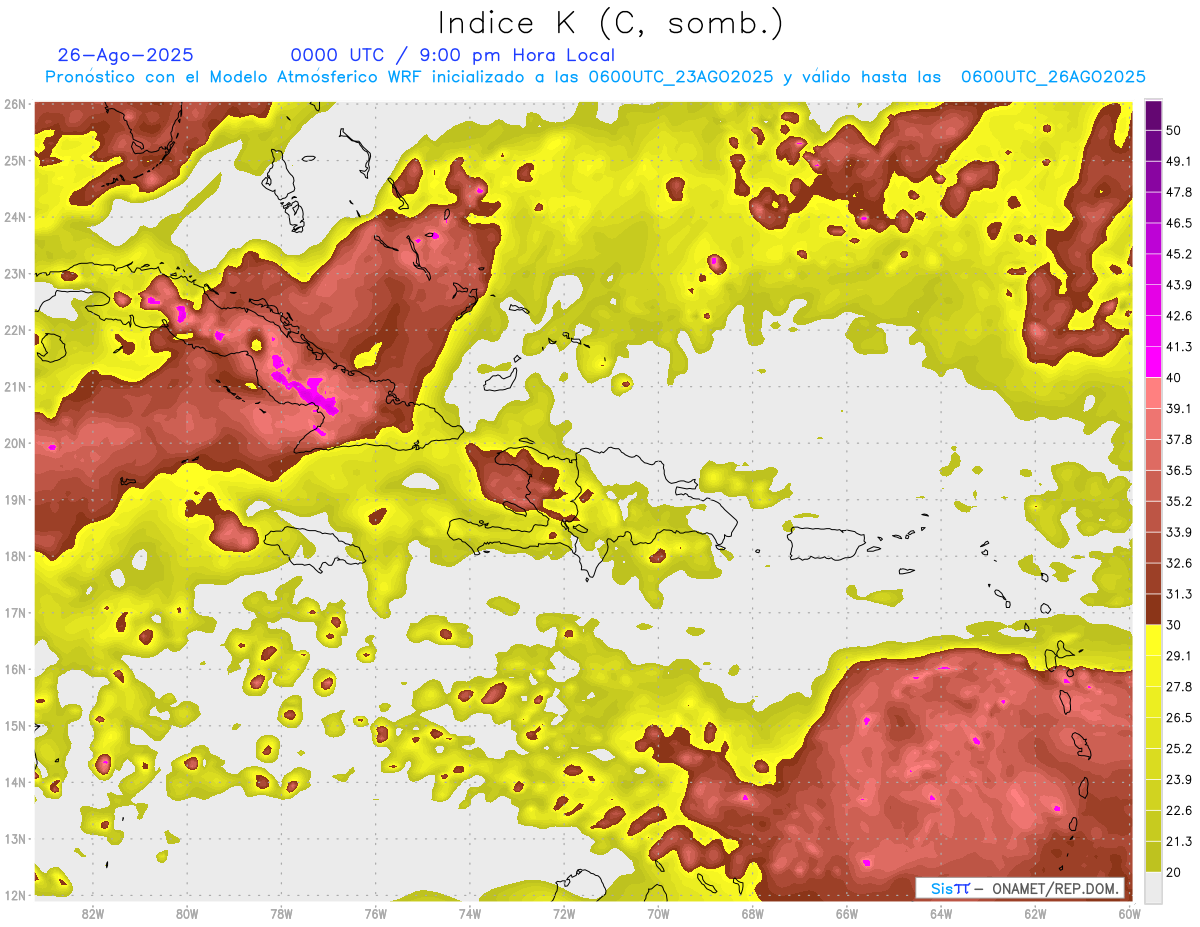Click the colorbar value 32.6
1200x927 pixels.
[x=1179, y=563]
